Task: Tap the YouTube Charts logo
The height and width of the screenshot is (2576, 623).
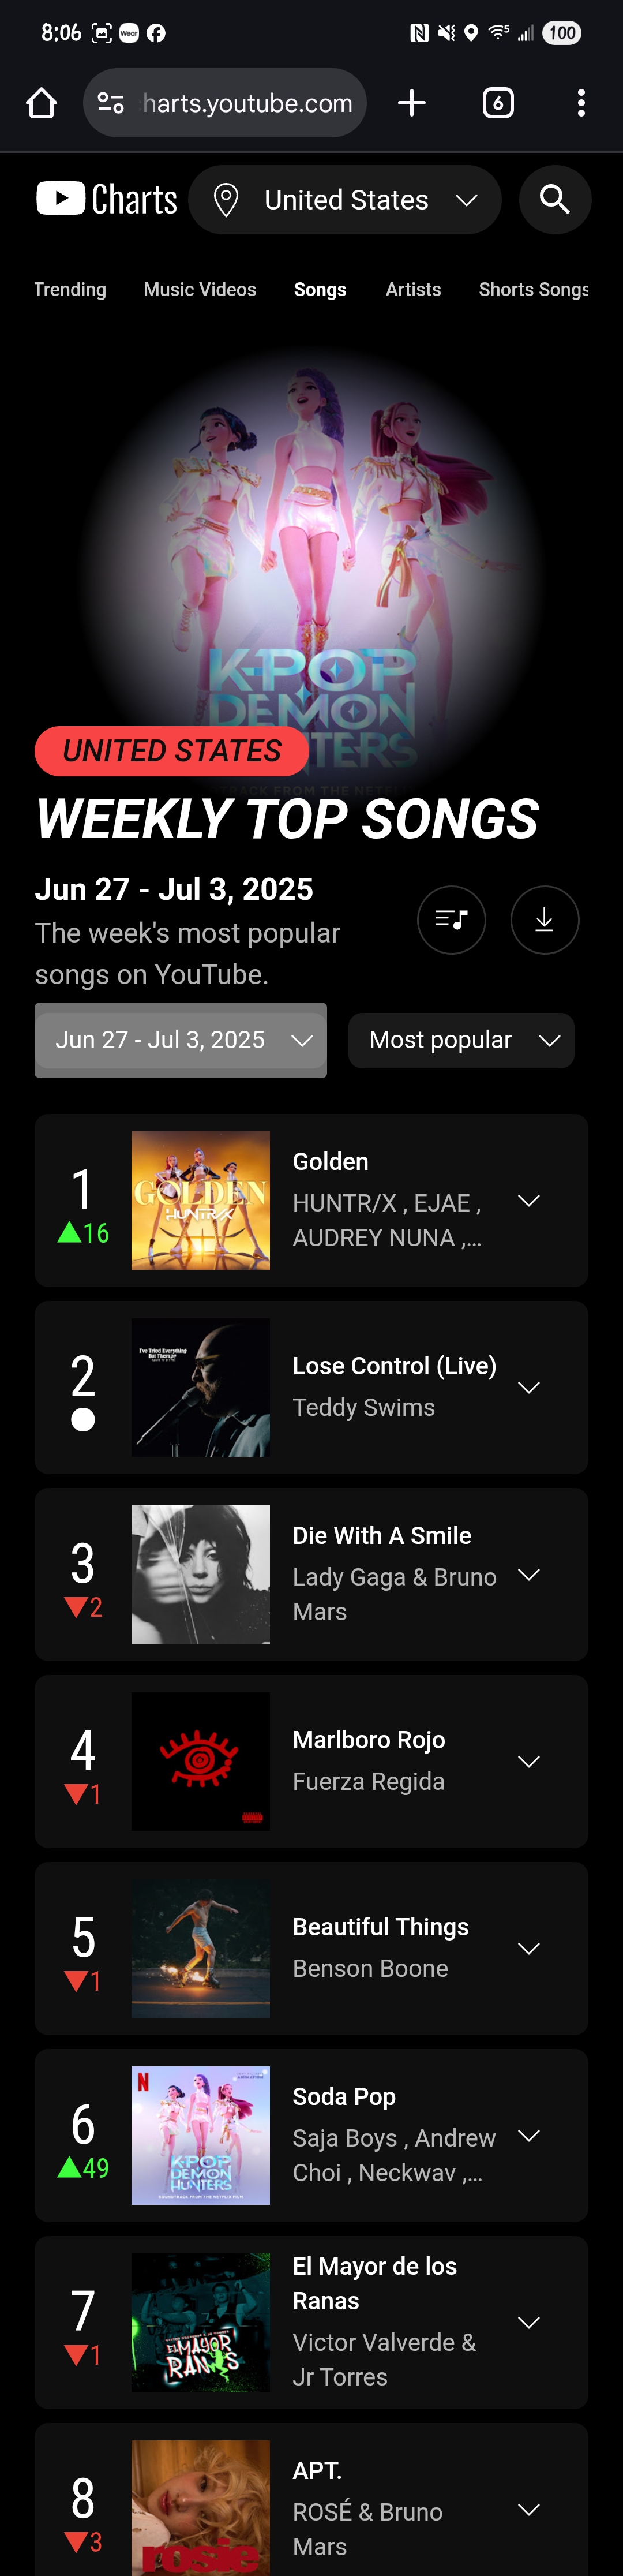Action: pyautogui.click(x=107, y=199)
